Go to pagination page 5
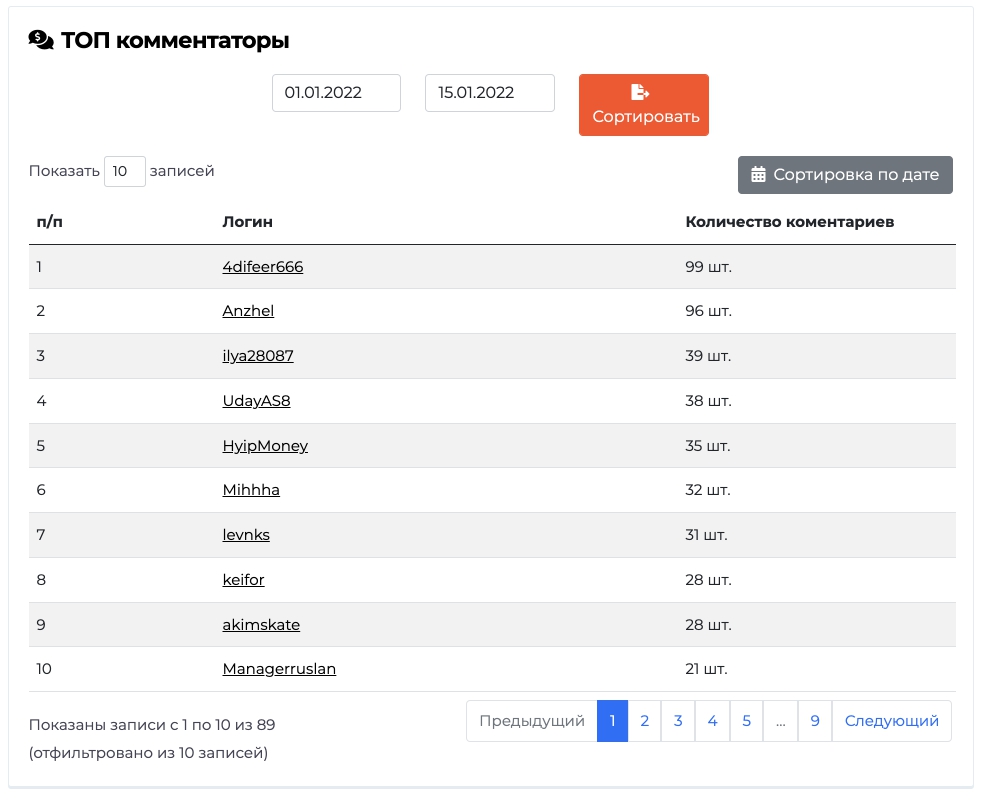The height and width of the screenshot is (800, 985). point(746,721)
